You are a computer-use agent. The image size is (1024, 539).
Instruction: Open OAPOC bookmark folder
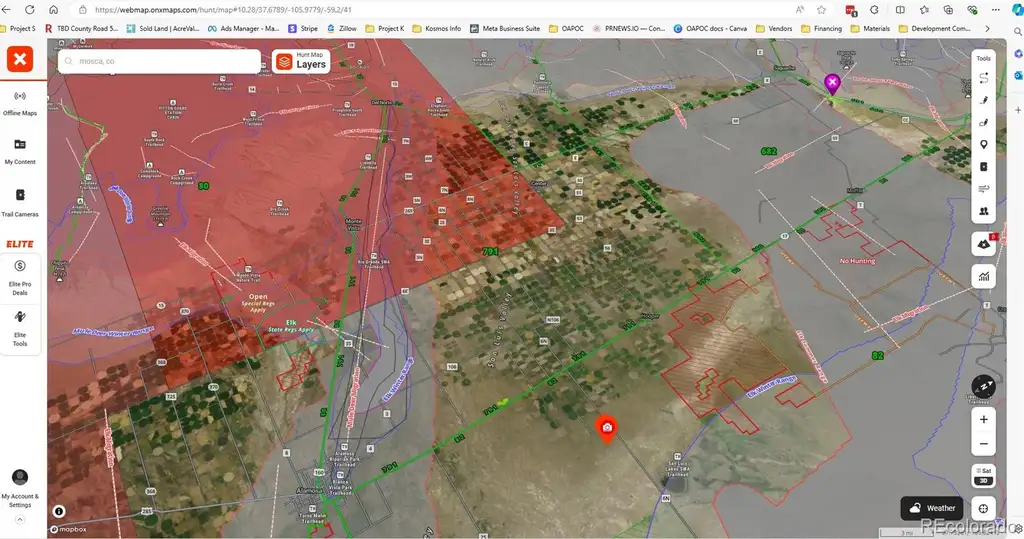566,29
